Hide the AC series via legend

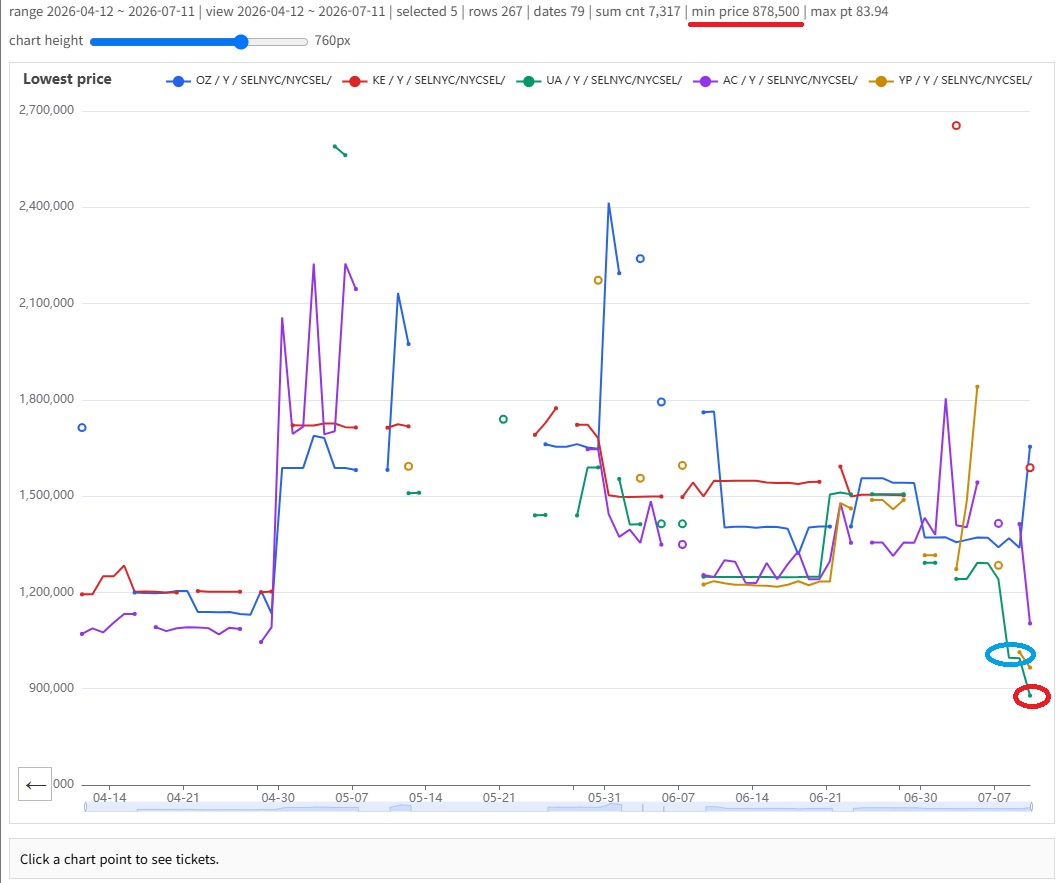[775, 80]
